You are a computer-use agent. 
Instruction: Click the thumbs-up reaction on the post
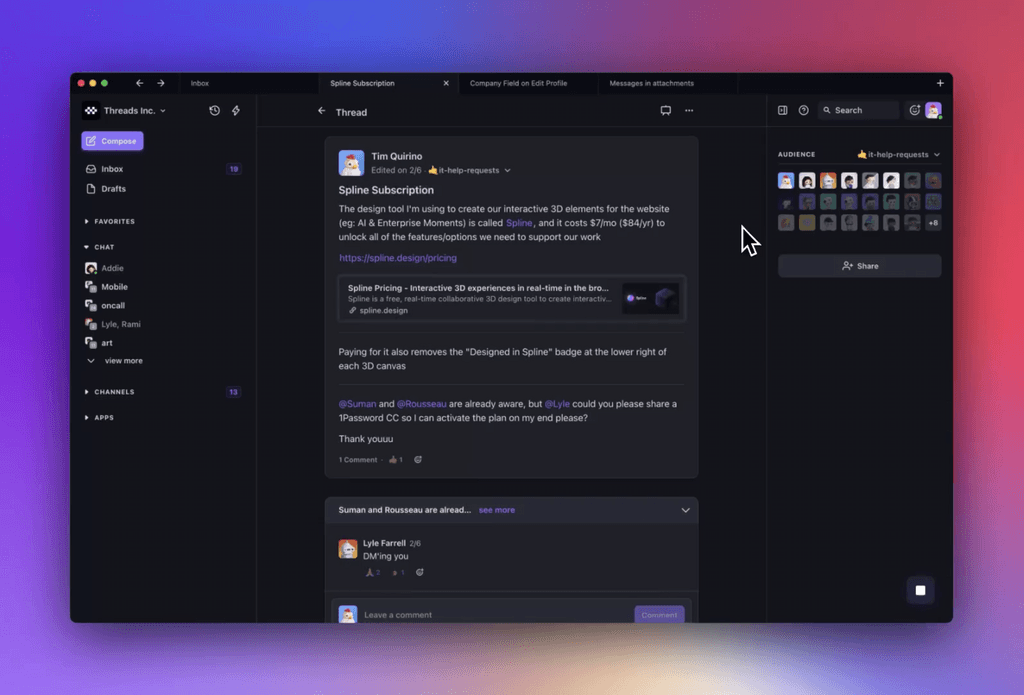(396, 460)
